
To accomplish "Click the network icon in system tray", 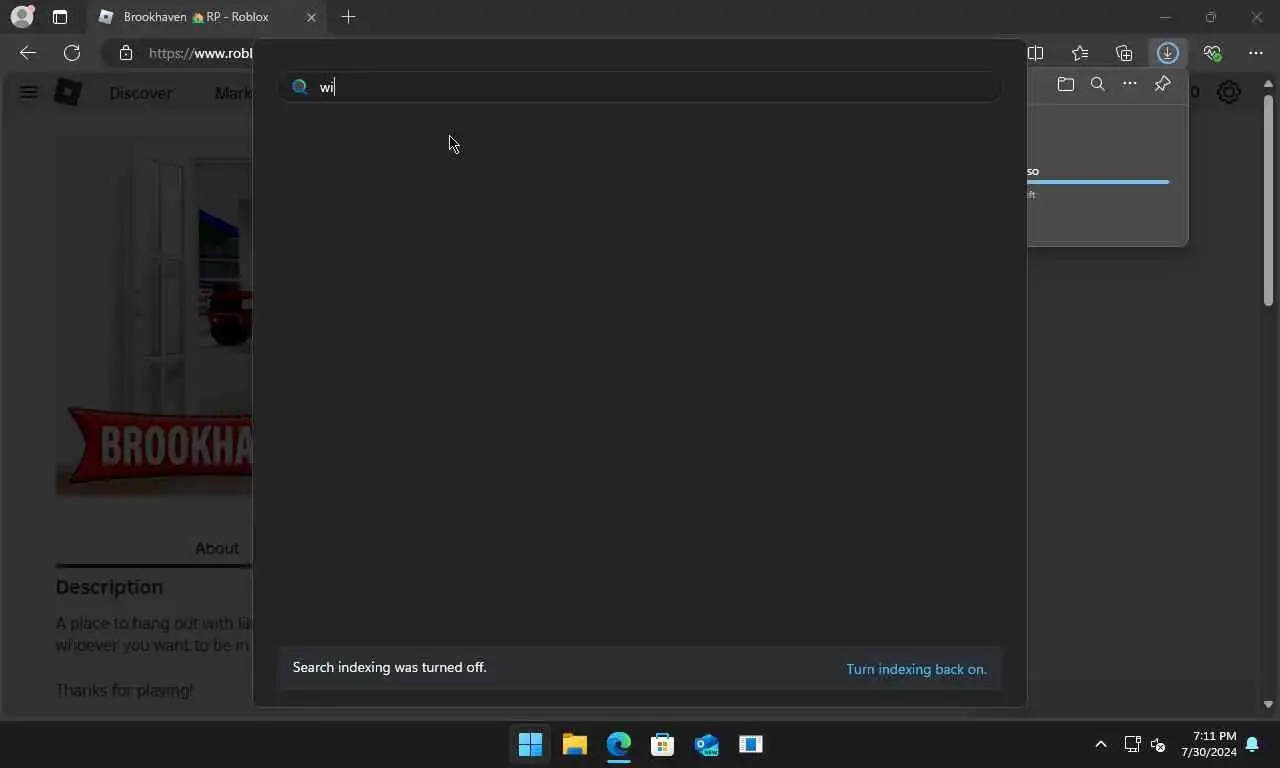I will tap(1132, 744).
